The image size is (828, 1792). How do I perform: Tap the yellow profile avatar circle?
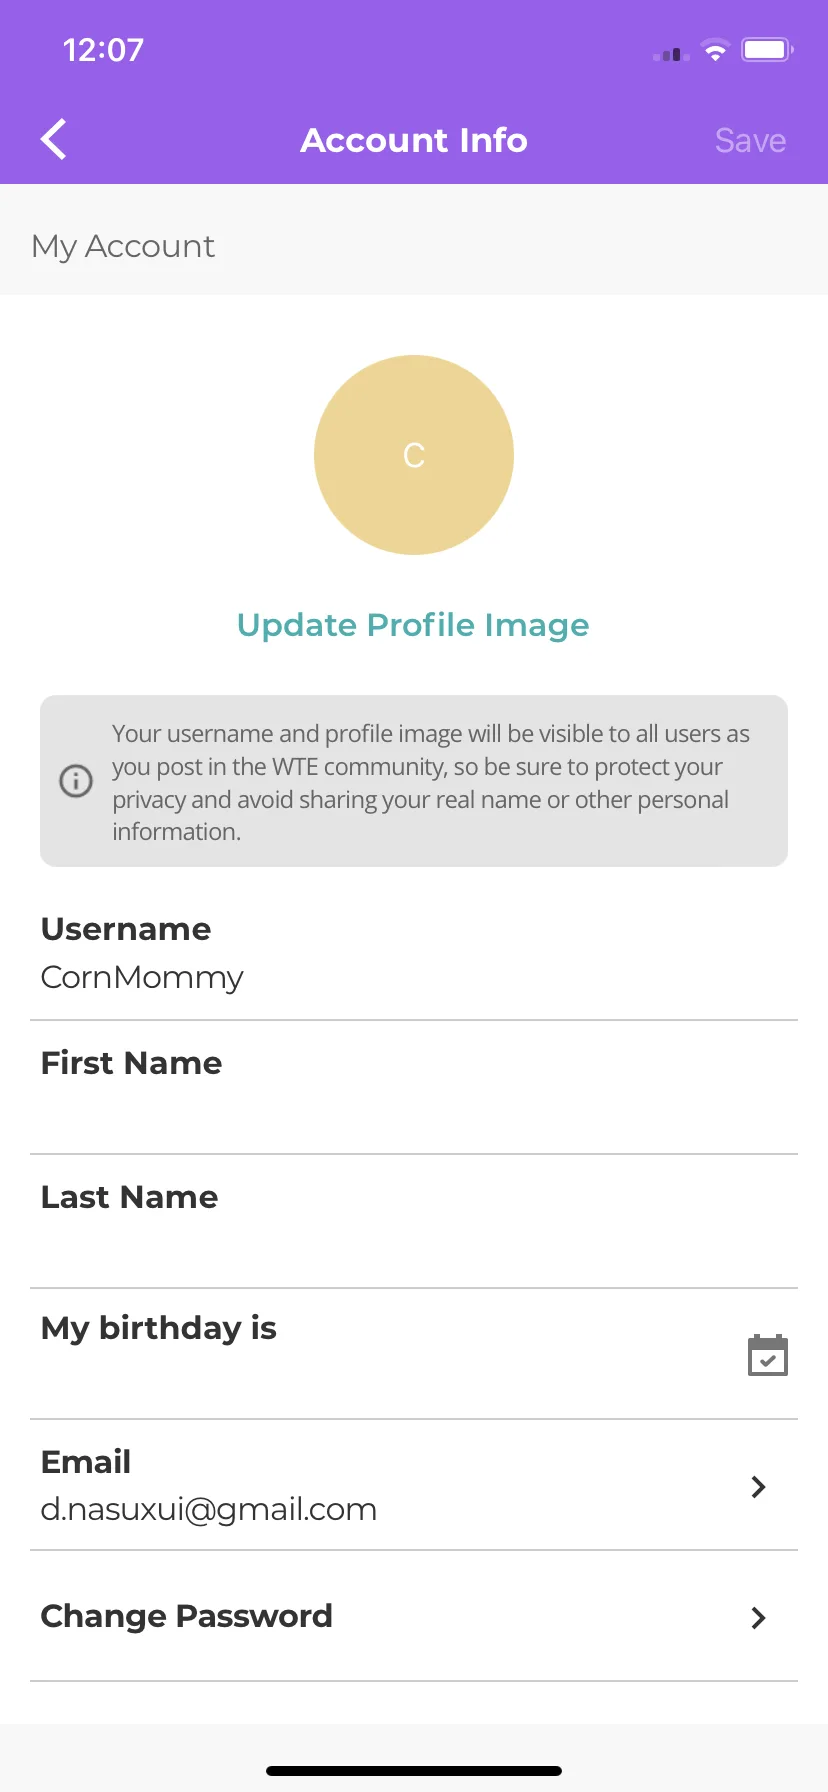coord(414,455)
